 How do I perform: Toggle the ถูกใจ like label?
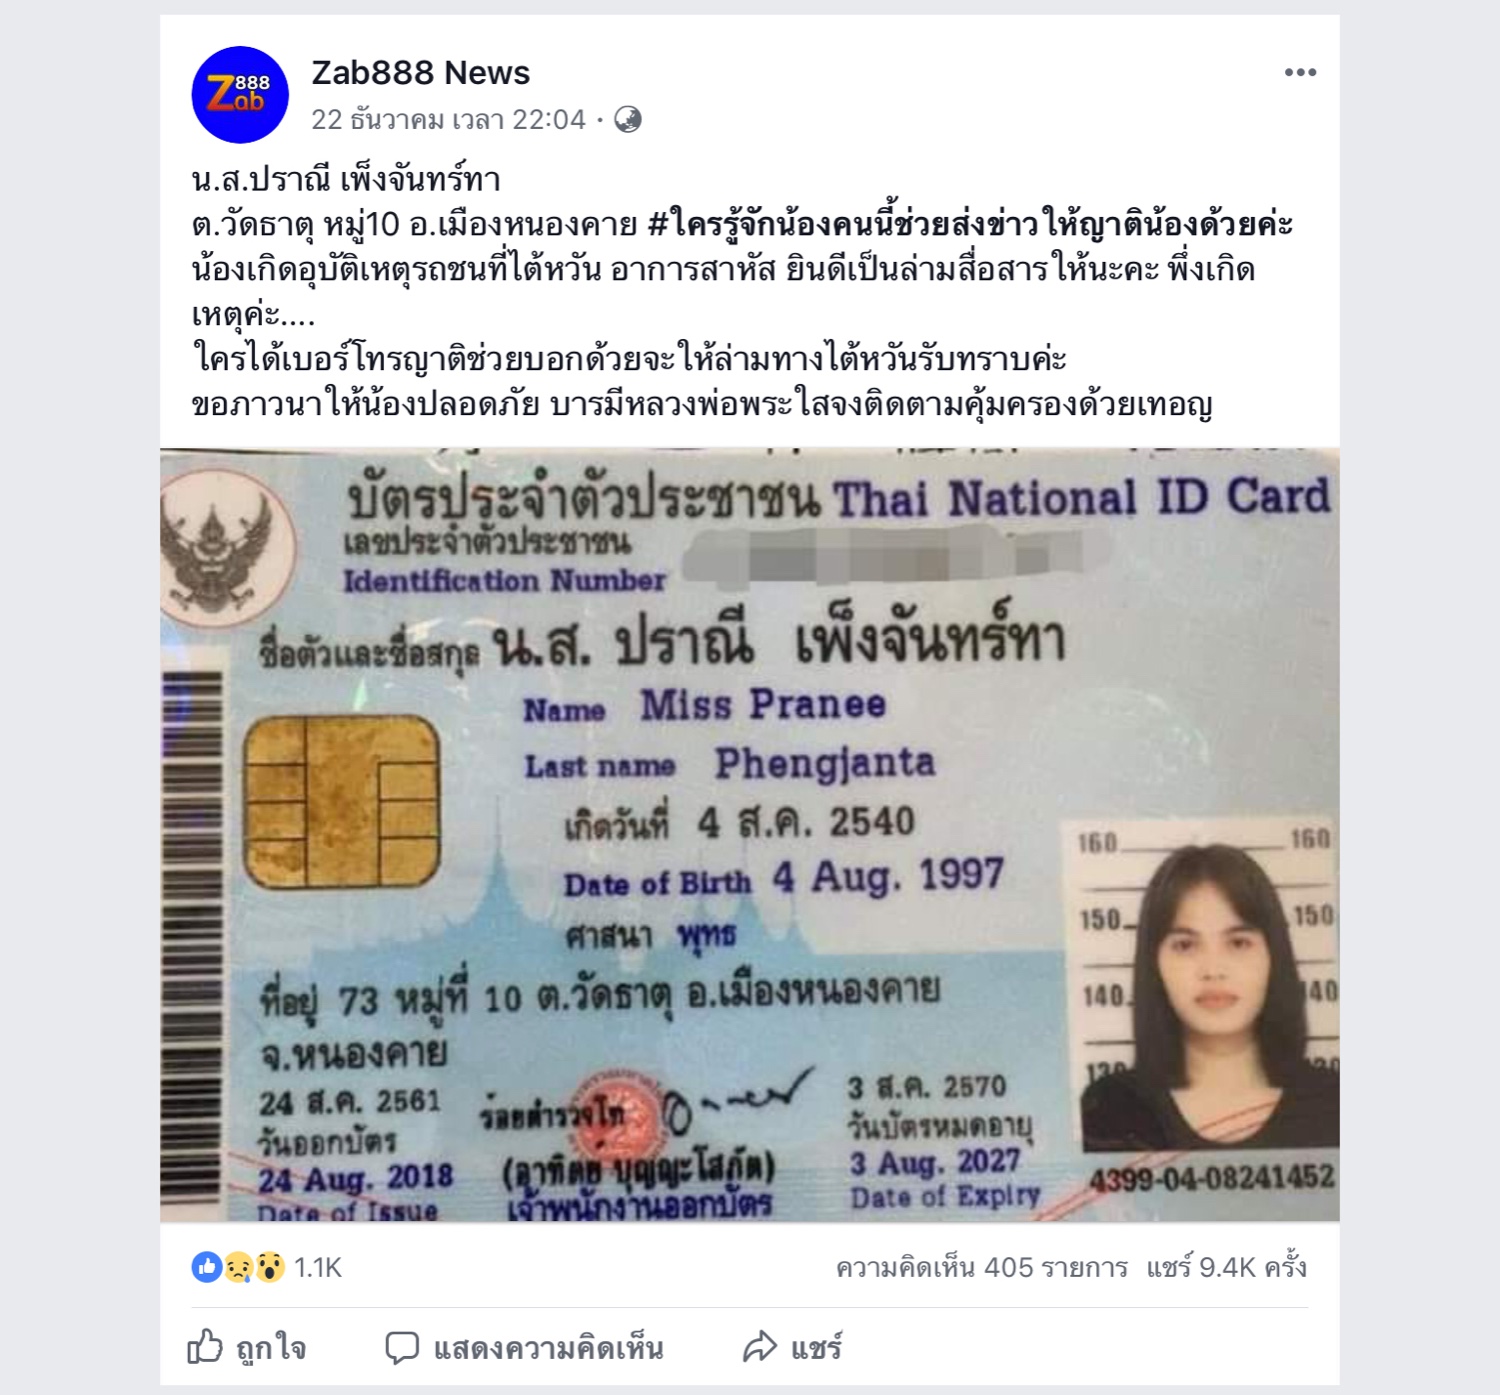(x=271, y=1349)
